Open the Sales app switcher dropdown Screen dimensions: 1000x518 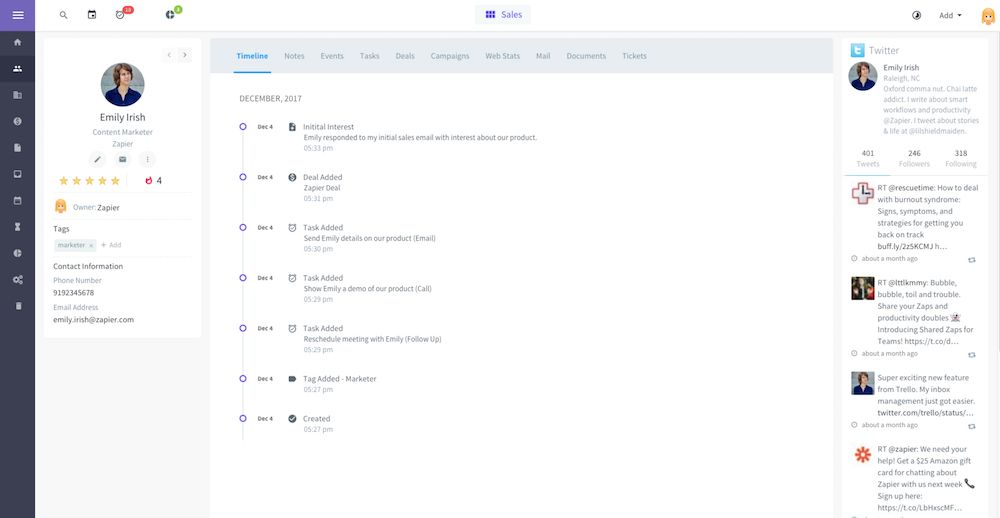503,15
